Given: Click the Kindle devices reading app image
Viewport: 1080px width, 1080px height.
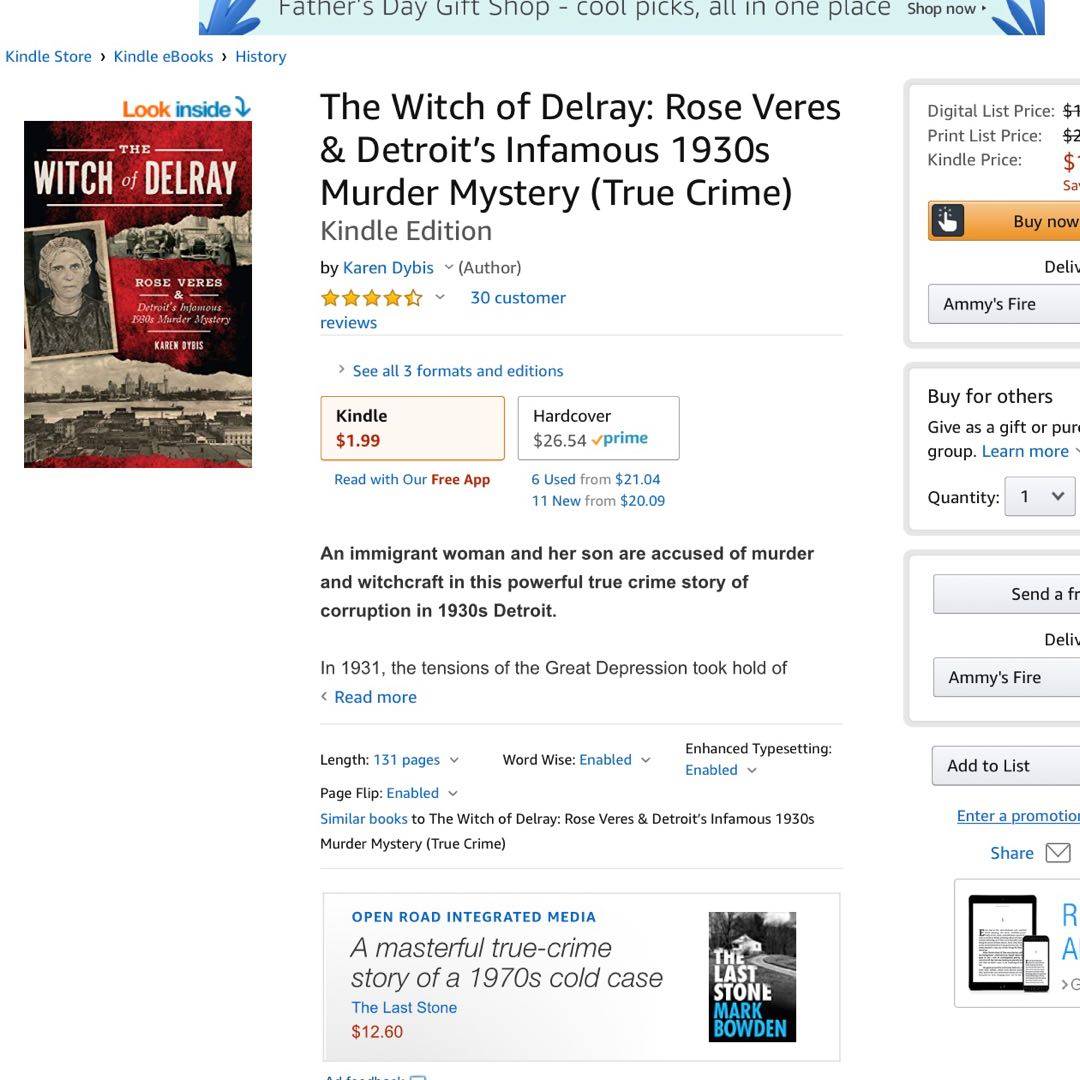Looking at the screenshot, I should point(1008,943).
